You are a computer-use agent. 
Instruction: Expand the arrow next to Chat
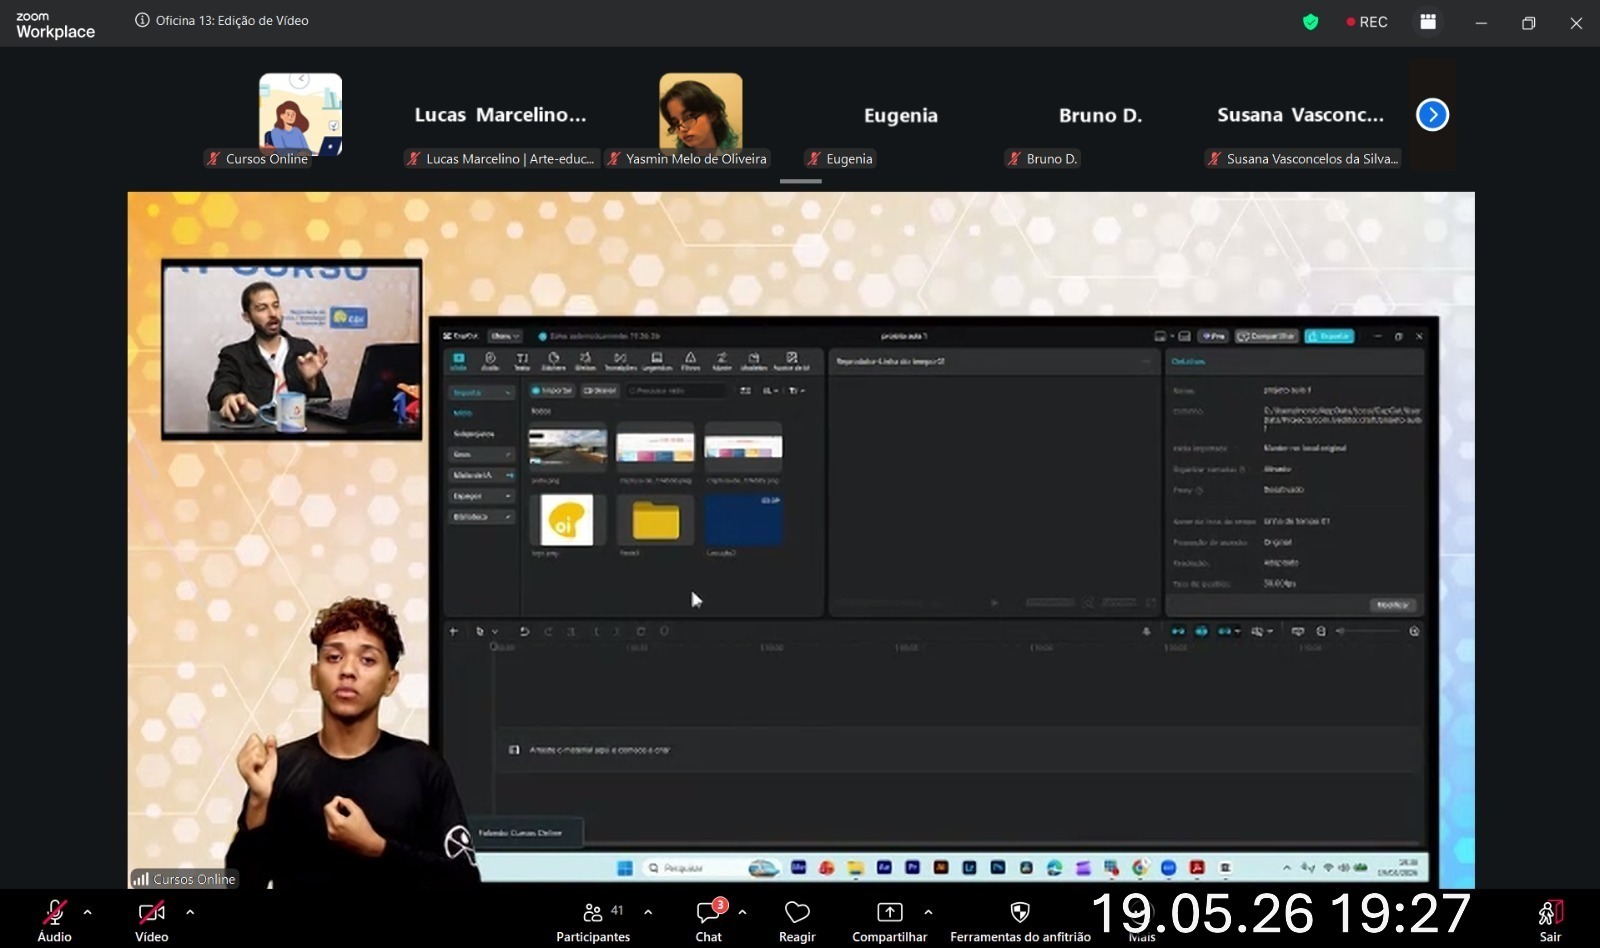742,912
